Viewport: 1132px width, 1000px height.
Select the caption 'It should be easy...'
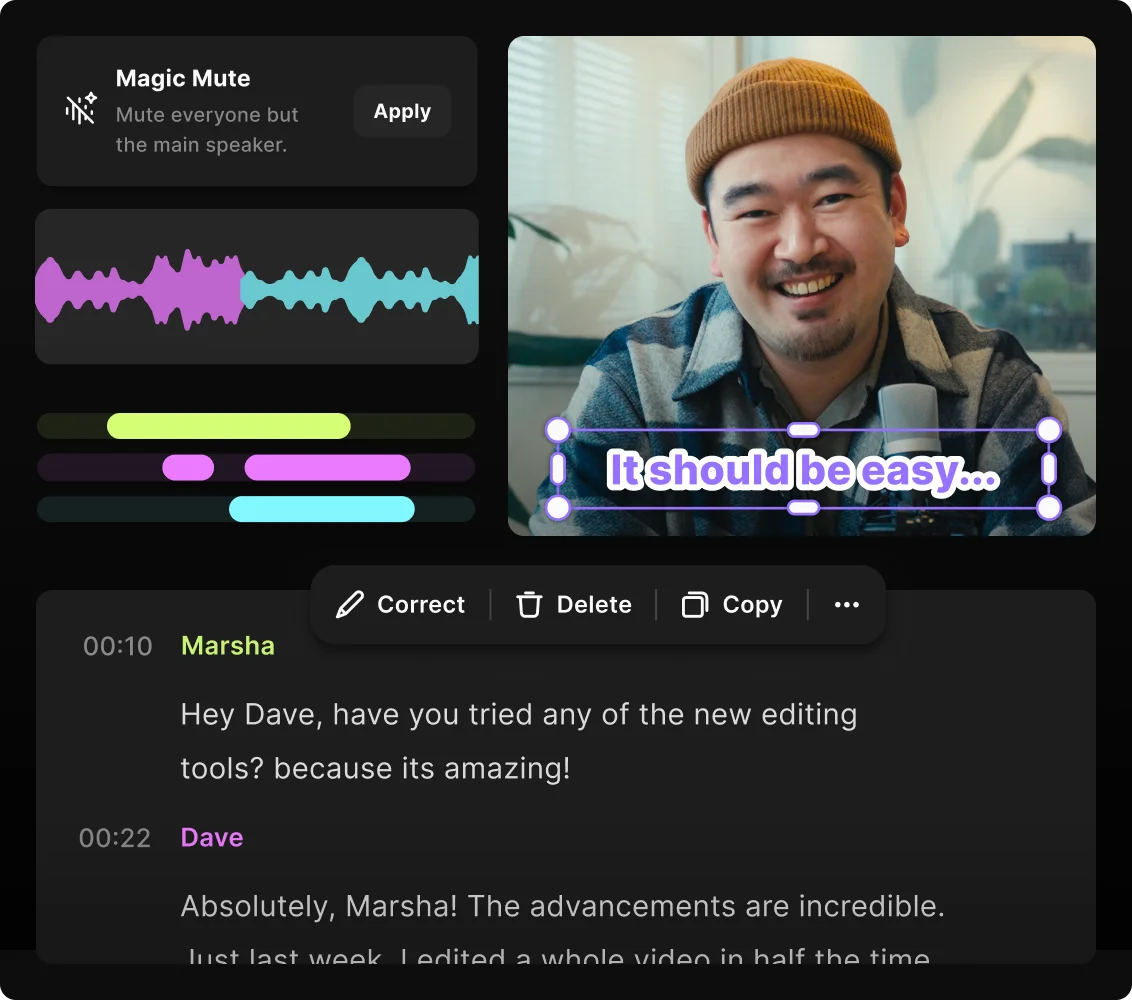pyautogui.click(x=800, y=470)
